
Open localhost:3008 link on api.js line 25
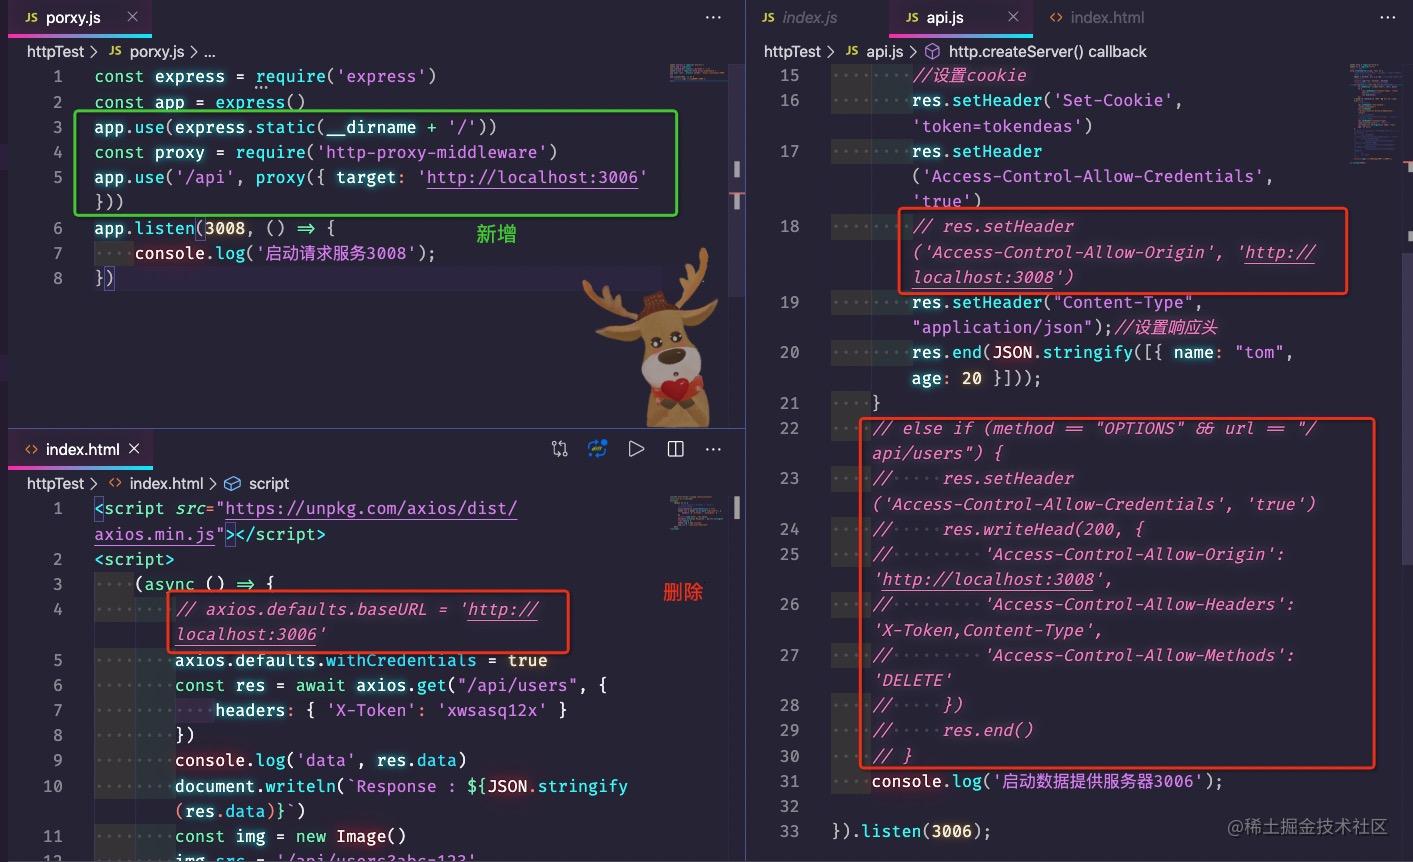988,579
